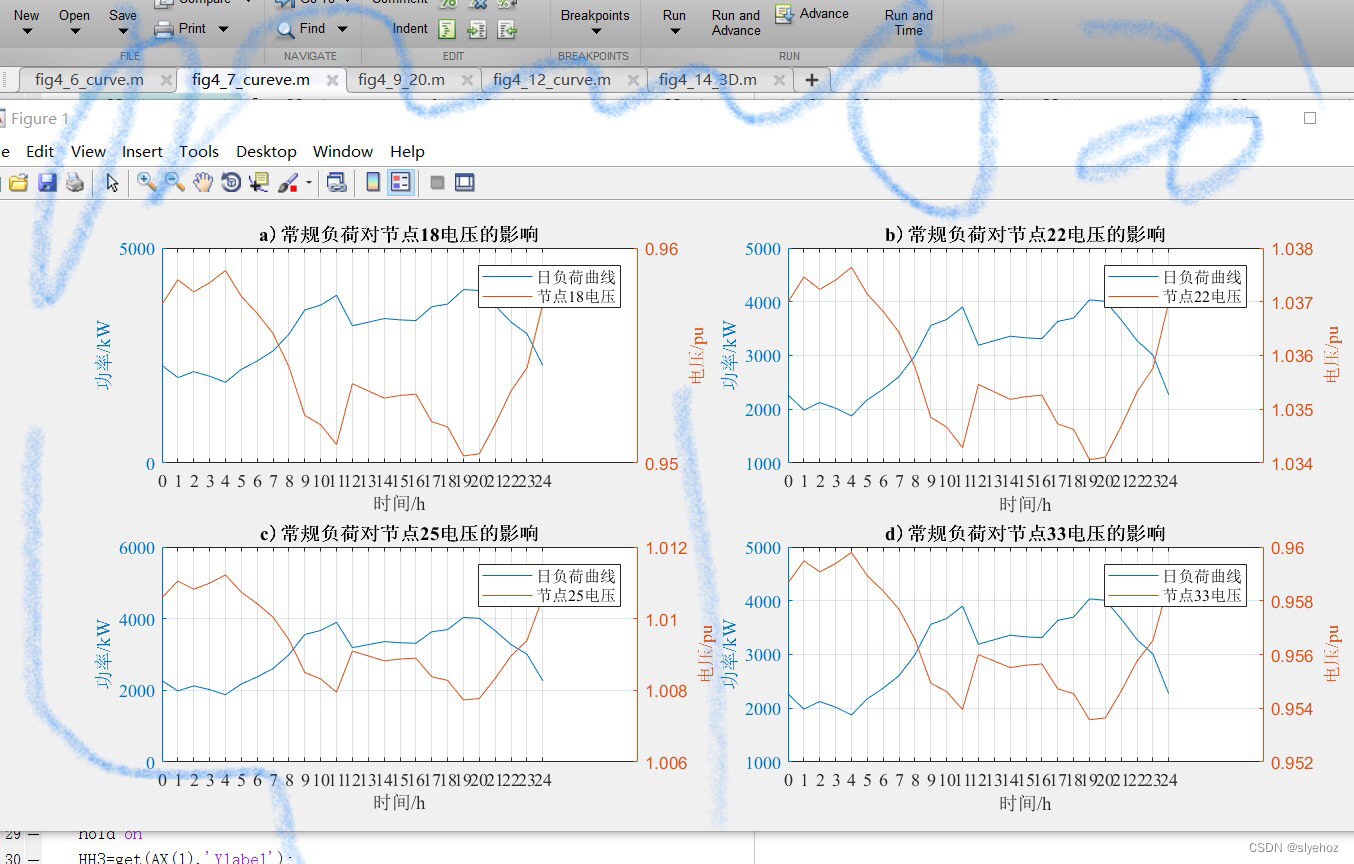Select legend in node 25 voltage plot
This screenshot has height=864, width=1354.
[x=549, y=585]
